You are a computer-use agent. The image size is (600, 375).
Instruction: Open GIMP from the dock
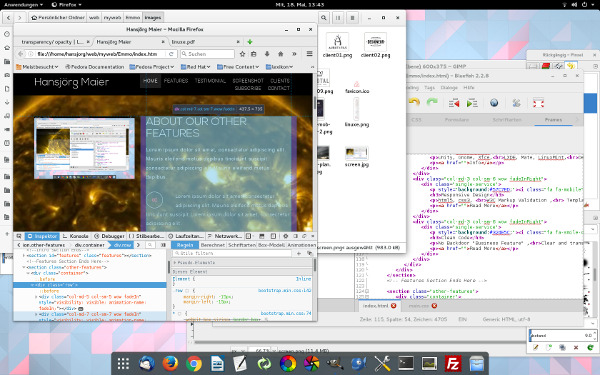(x=335, y=363)
